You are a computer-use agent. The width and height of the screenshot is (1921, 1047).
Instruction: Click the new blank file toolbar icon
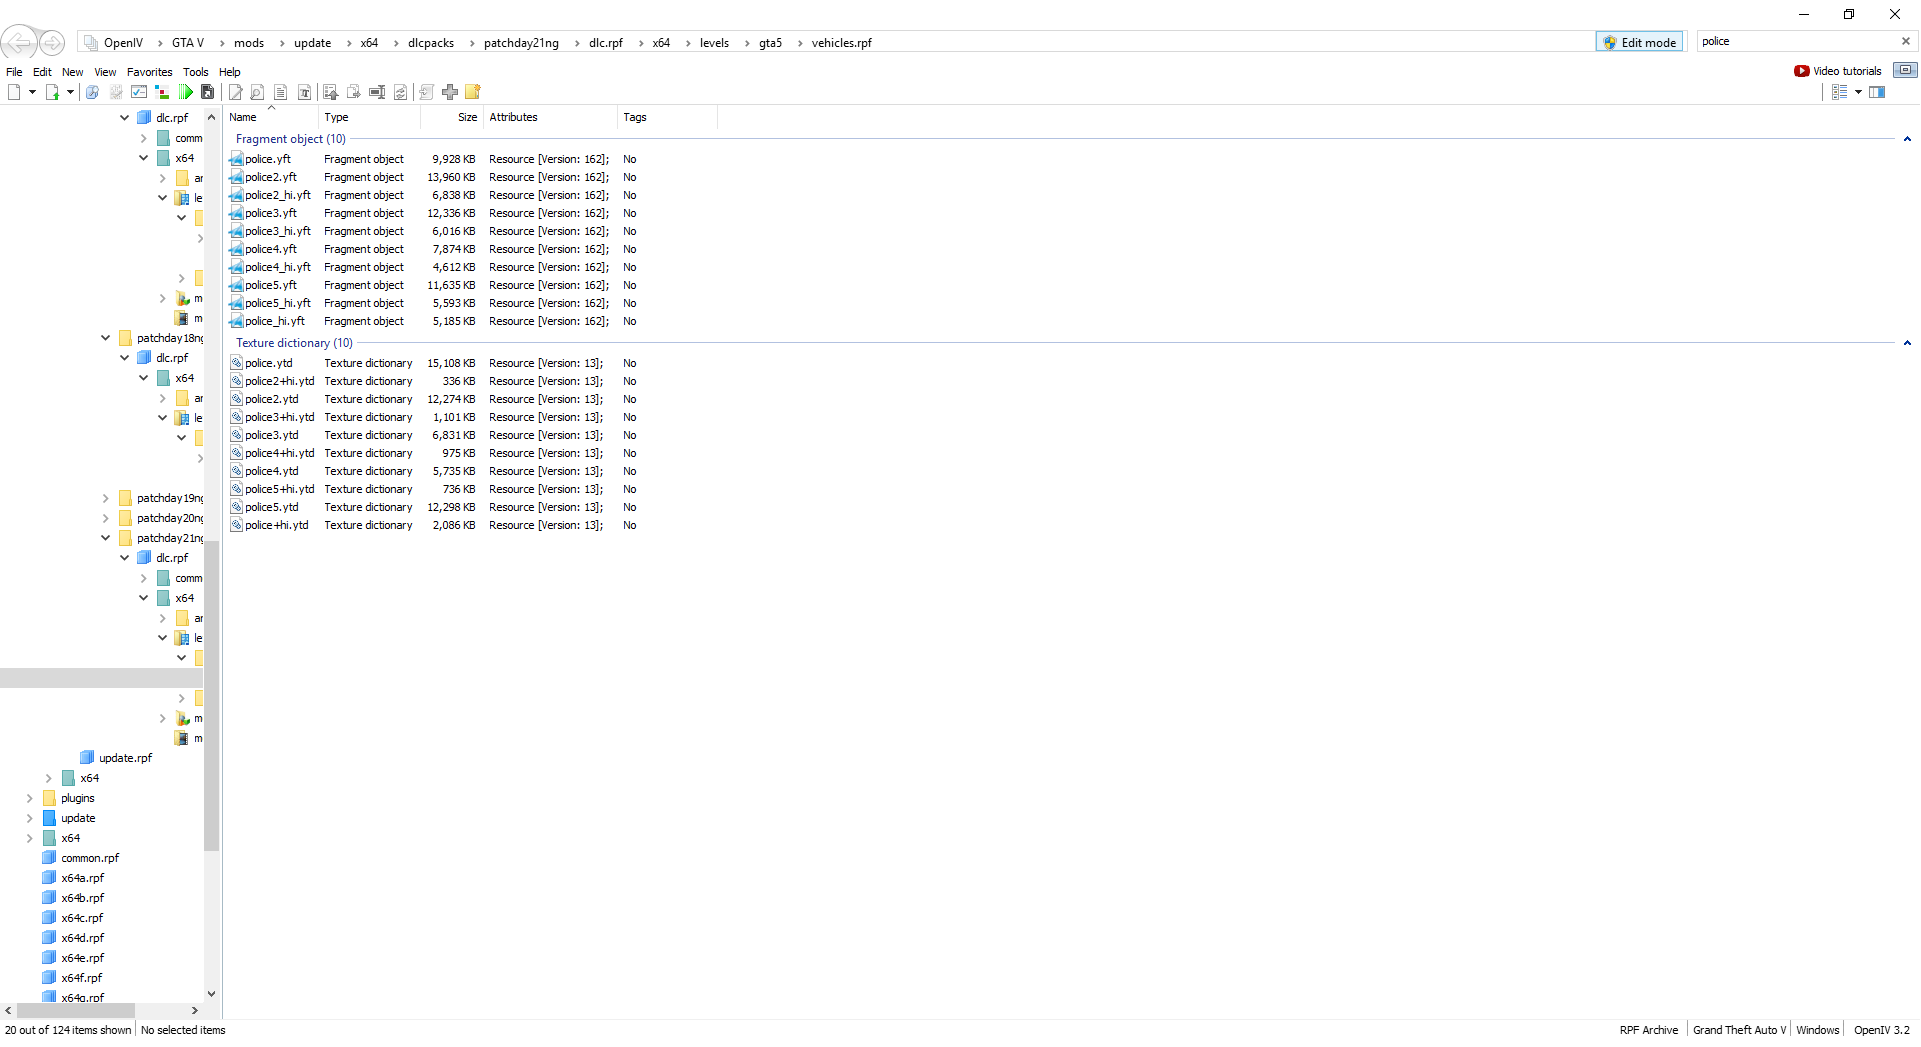tap(14, 92)
